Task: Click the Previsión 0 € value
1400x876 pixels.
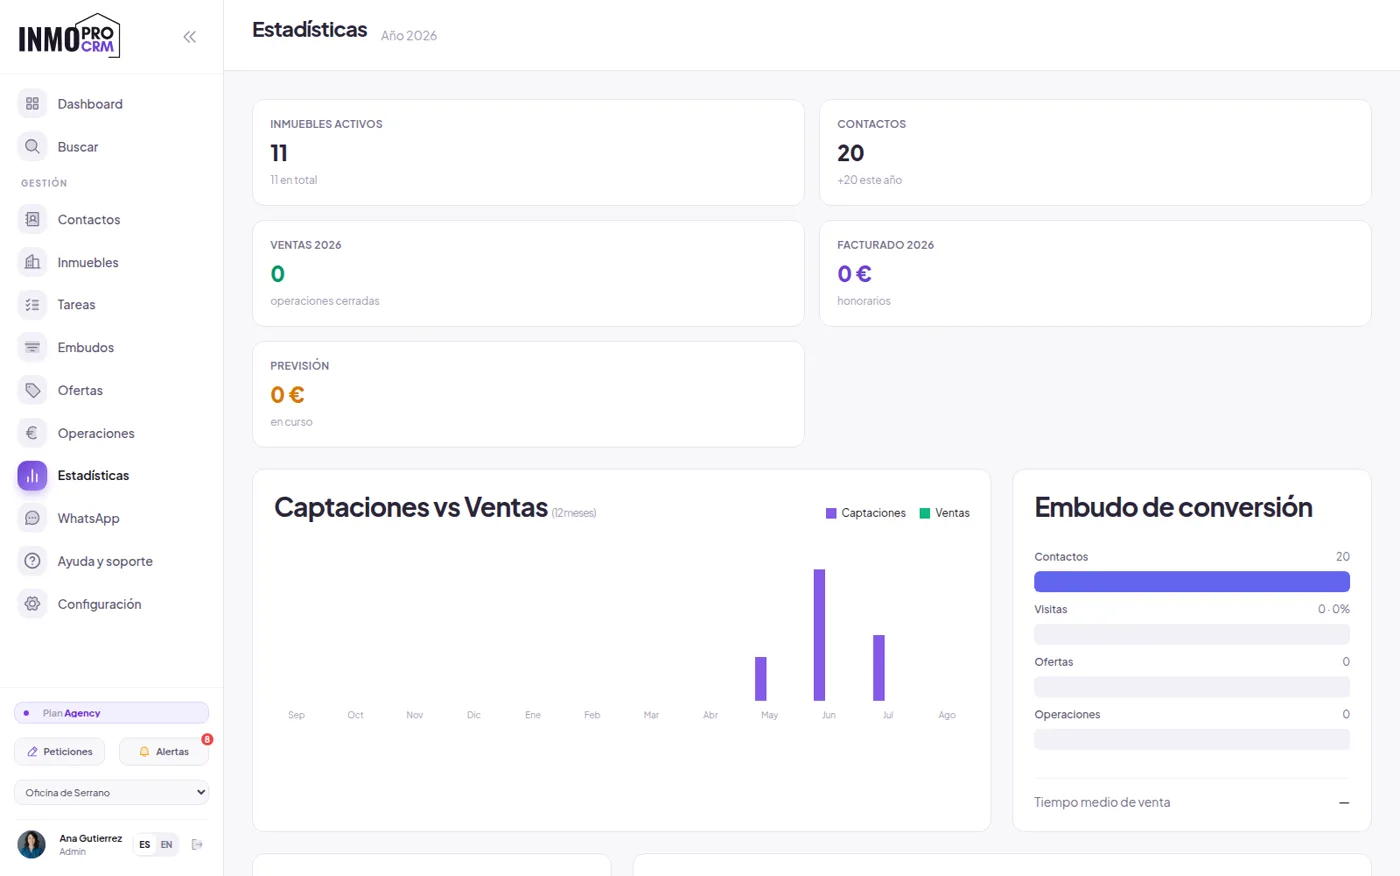Action: coord(287,395)
